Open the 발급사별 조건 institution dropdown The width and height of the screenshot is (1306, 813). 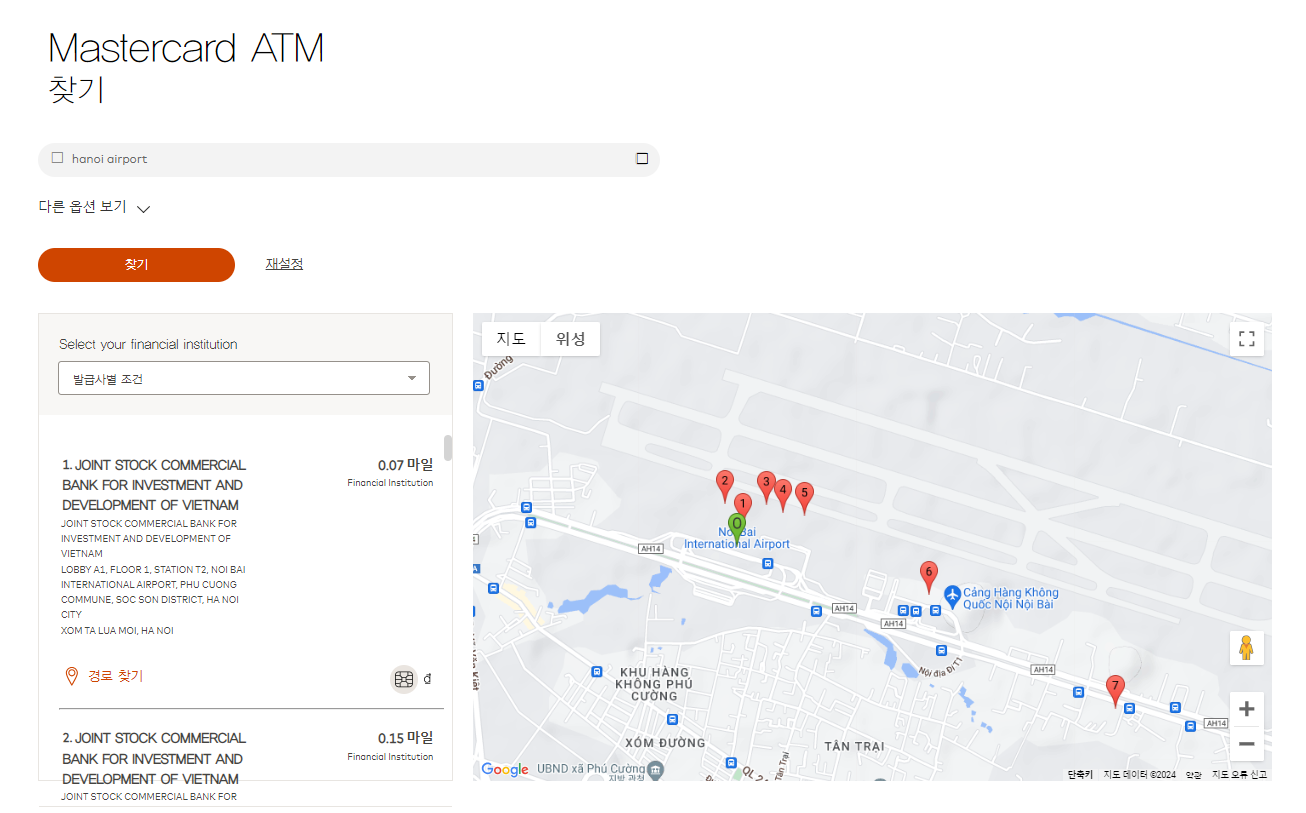coord(244,378)
